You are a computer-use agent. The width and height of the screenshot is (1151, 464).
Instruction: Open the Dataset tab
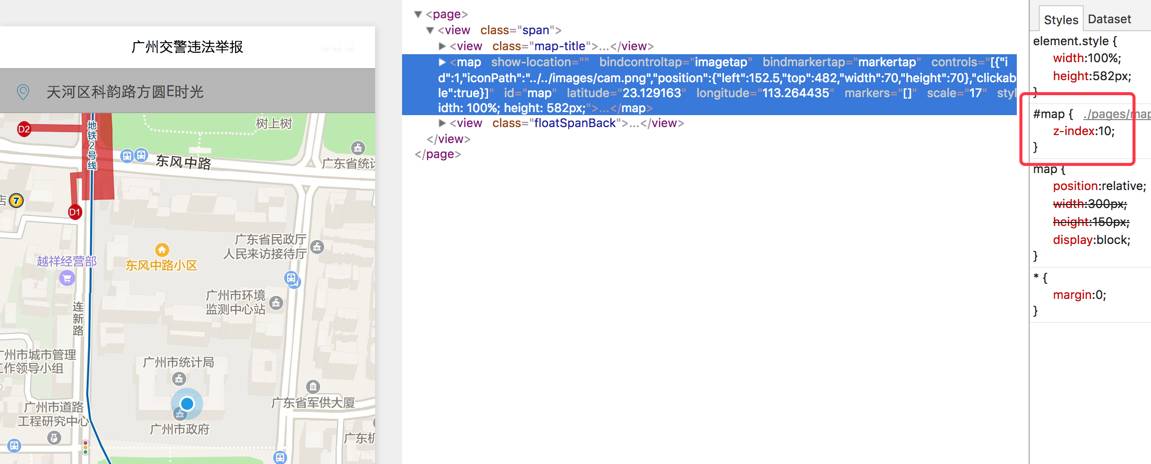[1109, 19]
